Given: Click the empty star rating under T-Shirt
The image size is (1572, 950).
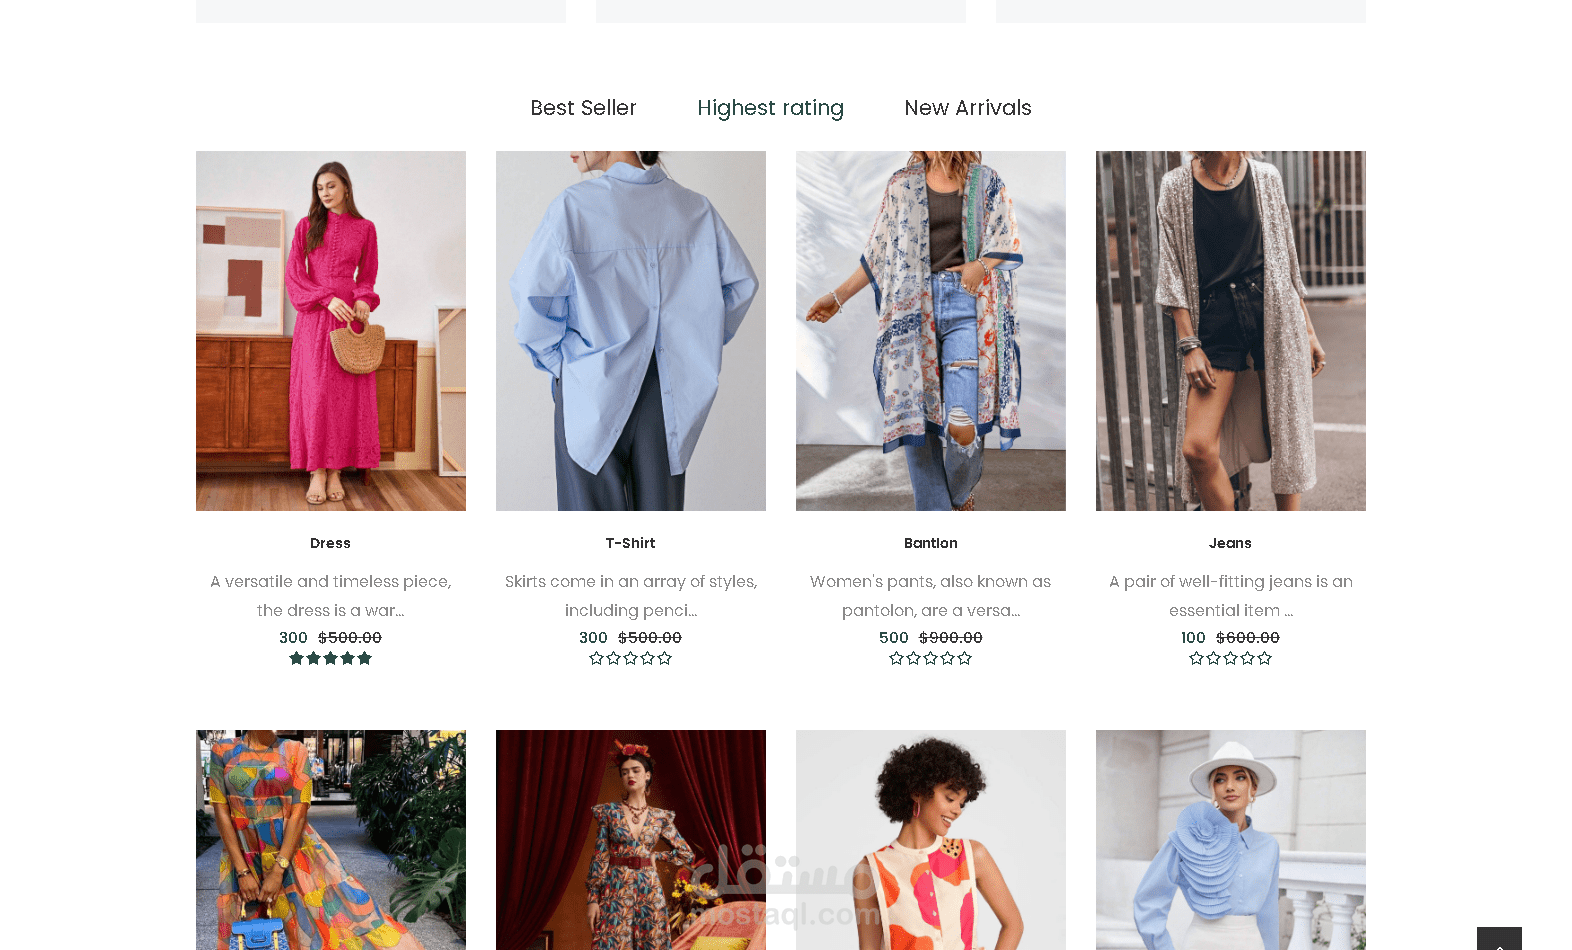Looking at the screenshot, I should click(630, 658).
